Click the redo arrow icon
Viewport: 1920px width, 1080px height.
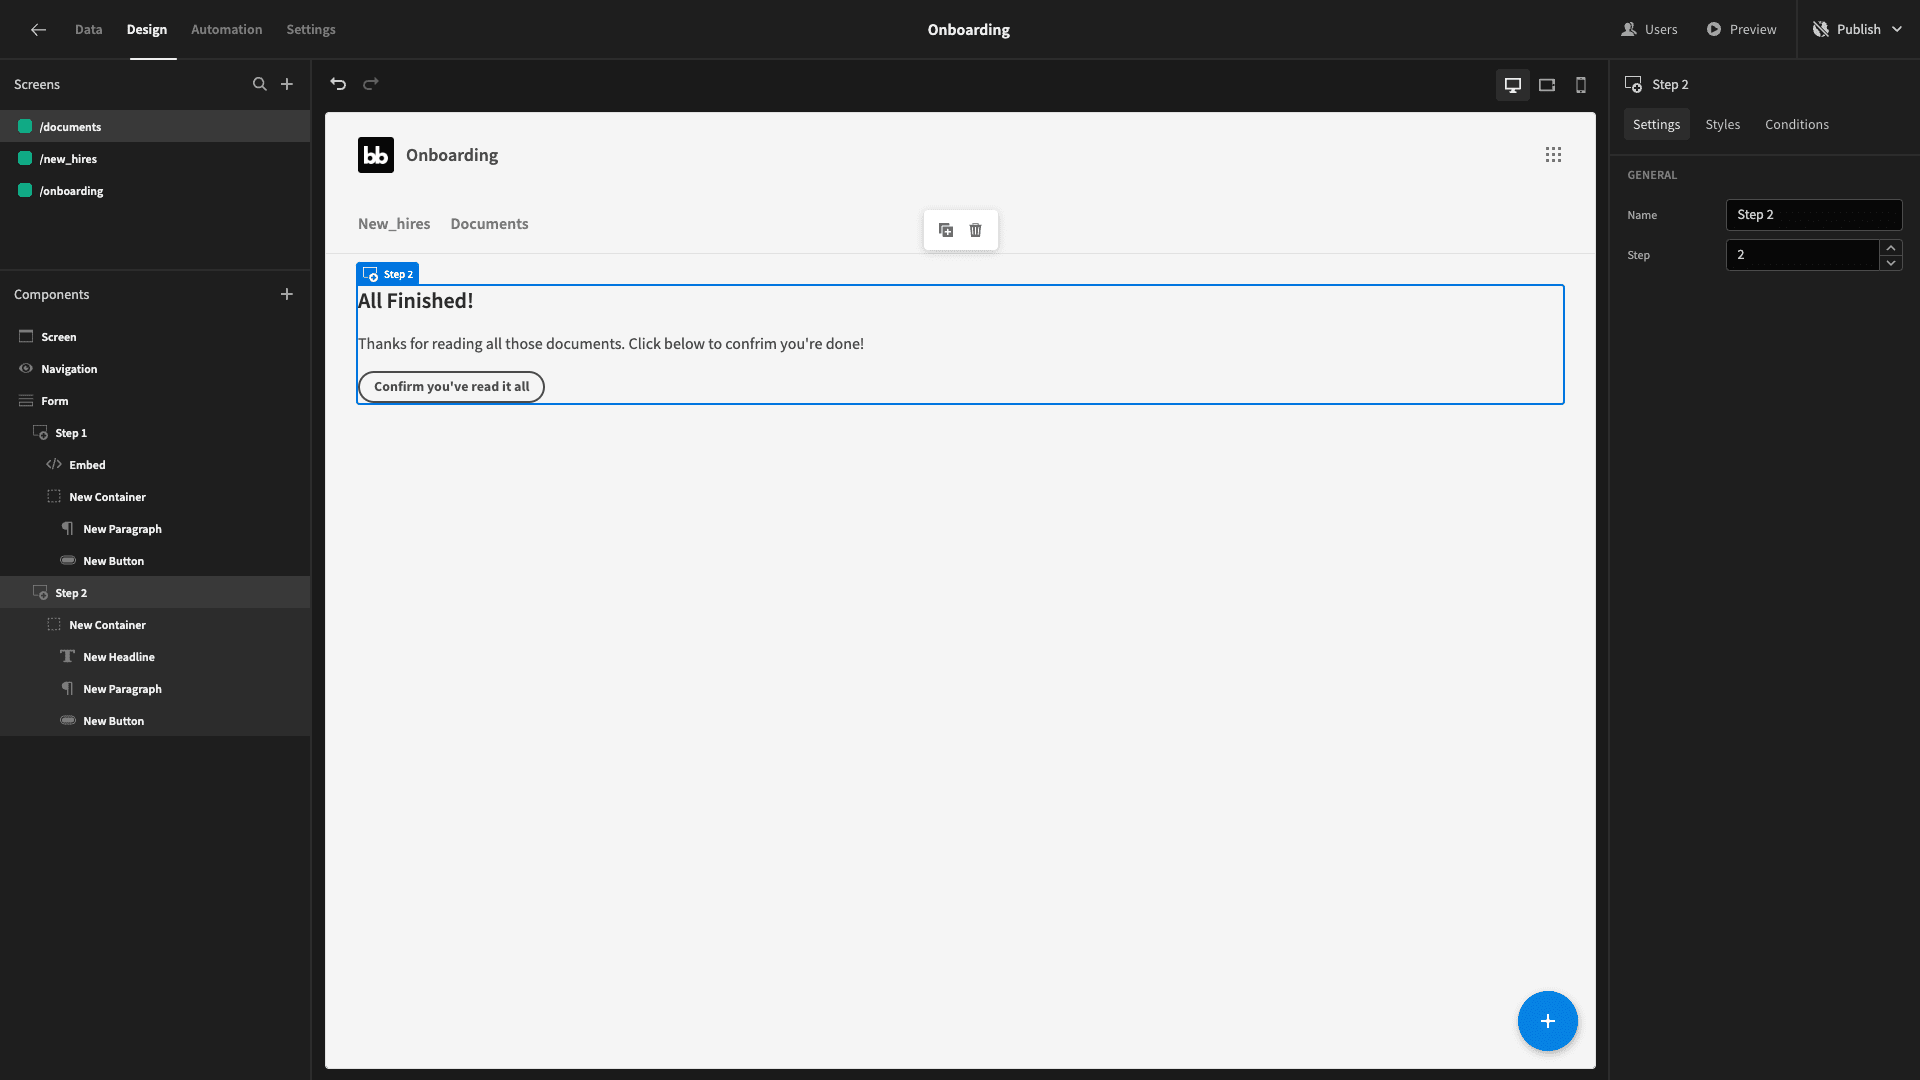[371, 84]
